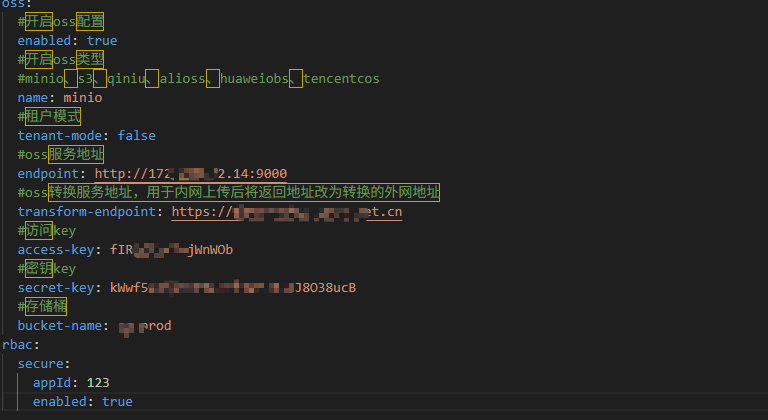
Task: Click the tenant-mode false value
Action: (x=136, y=136)
